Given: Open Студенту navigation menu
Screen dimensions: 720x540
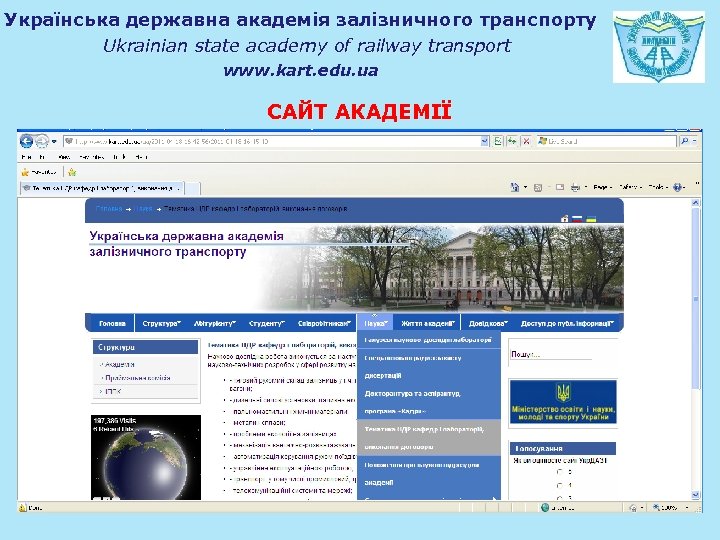Looking at the screenshot, I should pyautogui.click(x=267, y=324).
